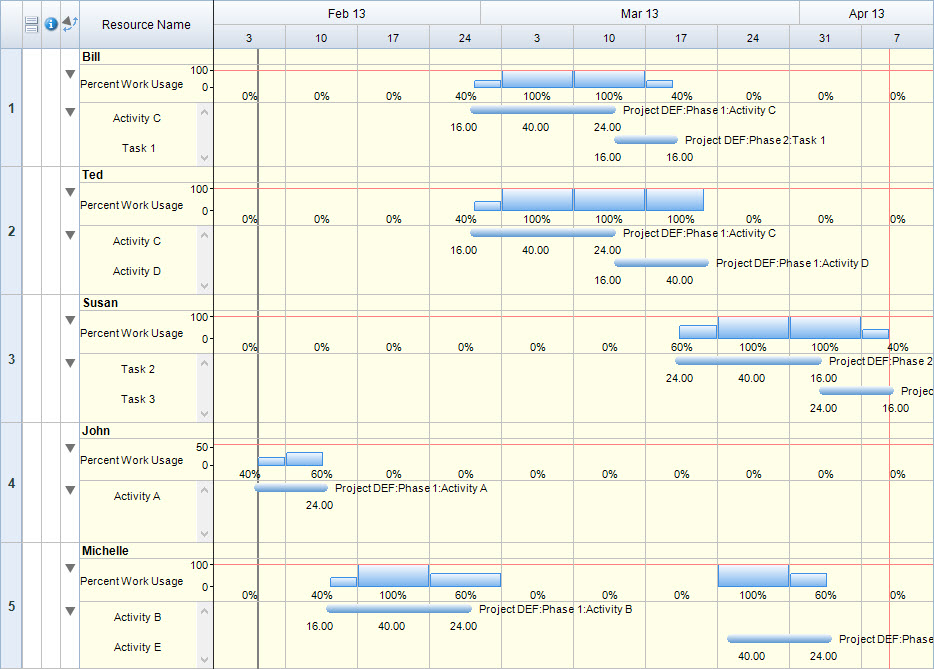
Task: Click resource name Michelle
Action: [105, 551]
